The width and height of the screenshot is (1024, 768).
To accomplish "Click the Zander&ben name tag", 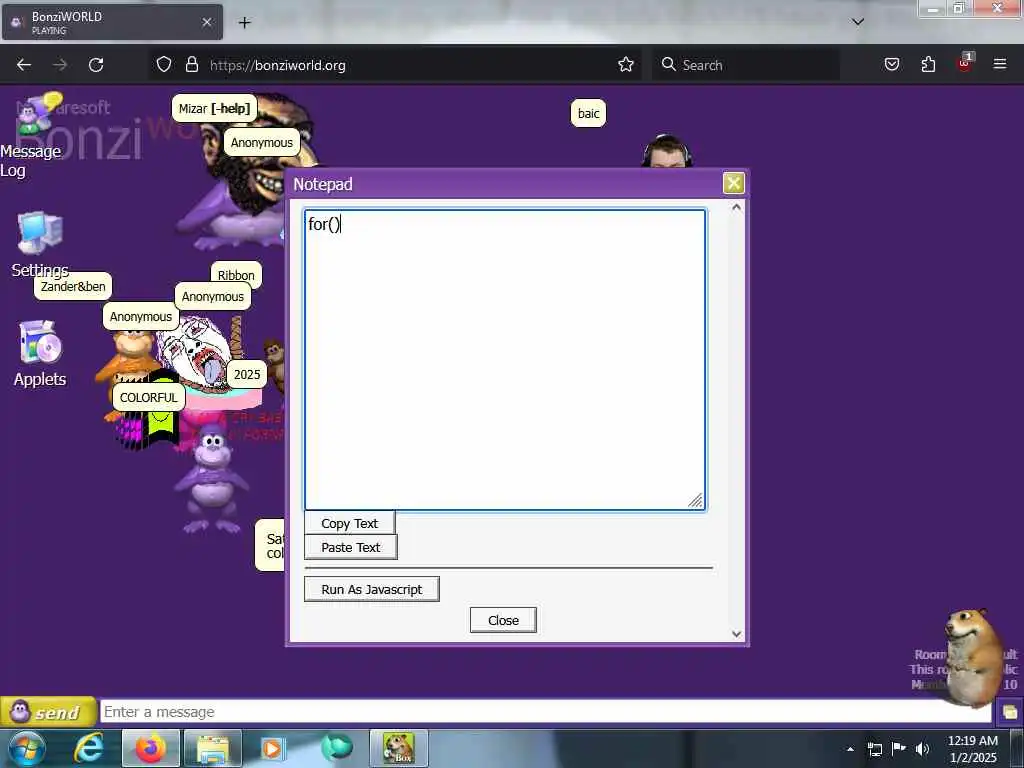I will (73, 286).
